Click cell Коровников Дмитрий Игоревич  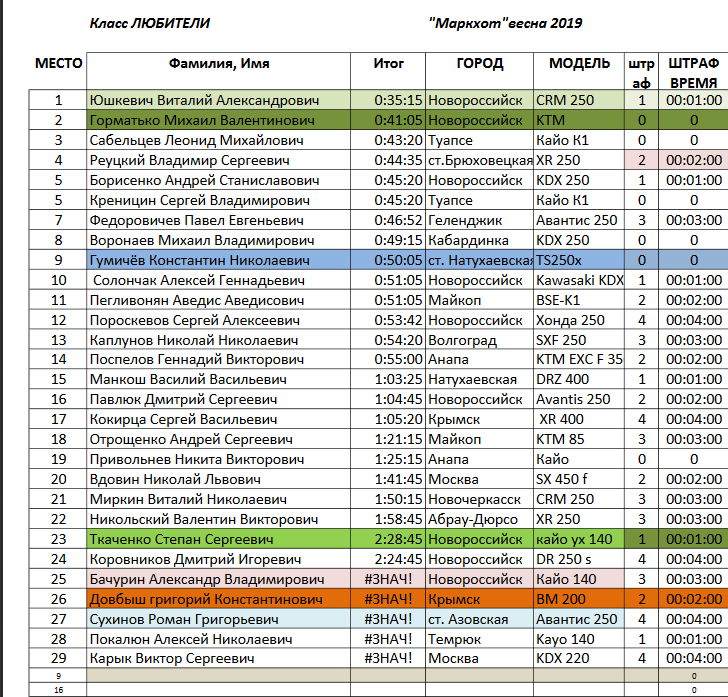[x=219, y=559]
